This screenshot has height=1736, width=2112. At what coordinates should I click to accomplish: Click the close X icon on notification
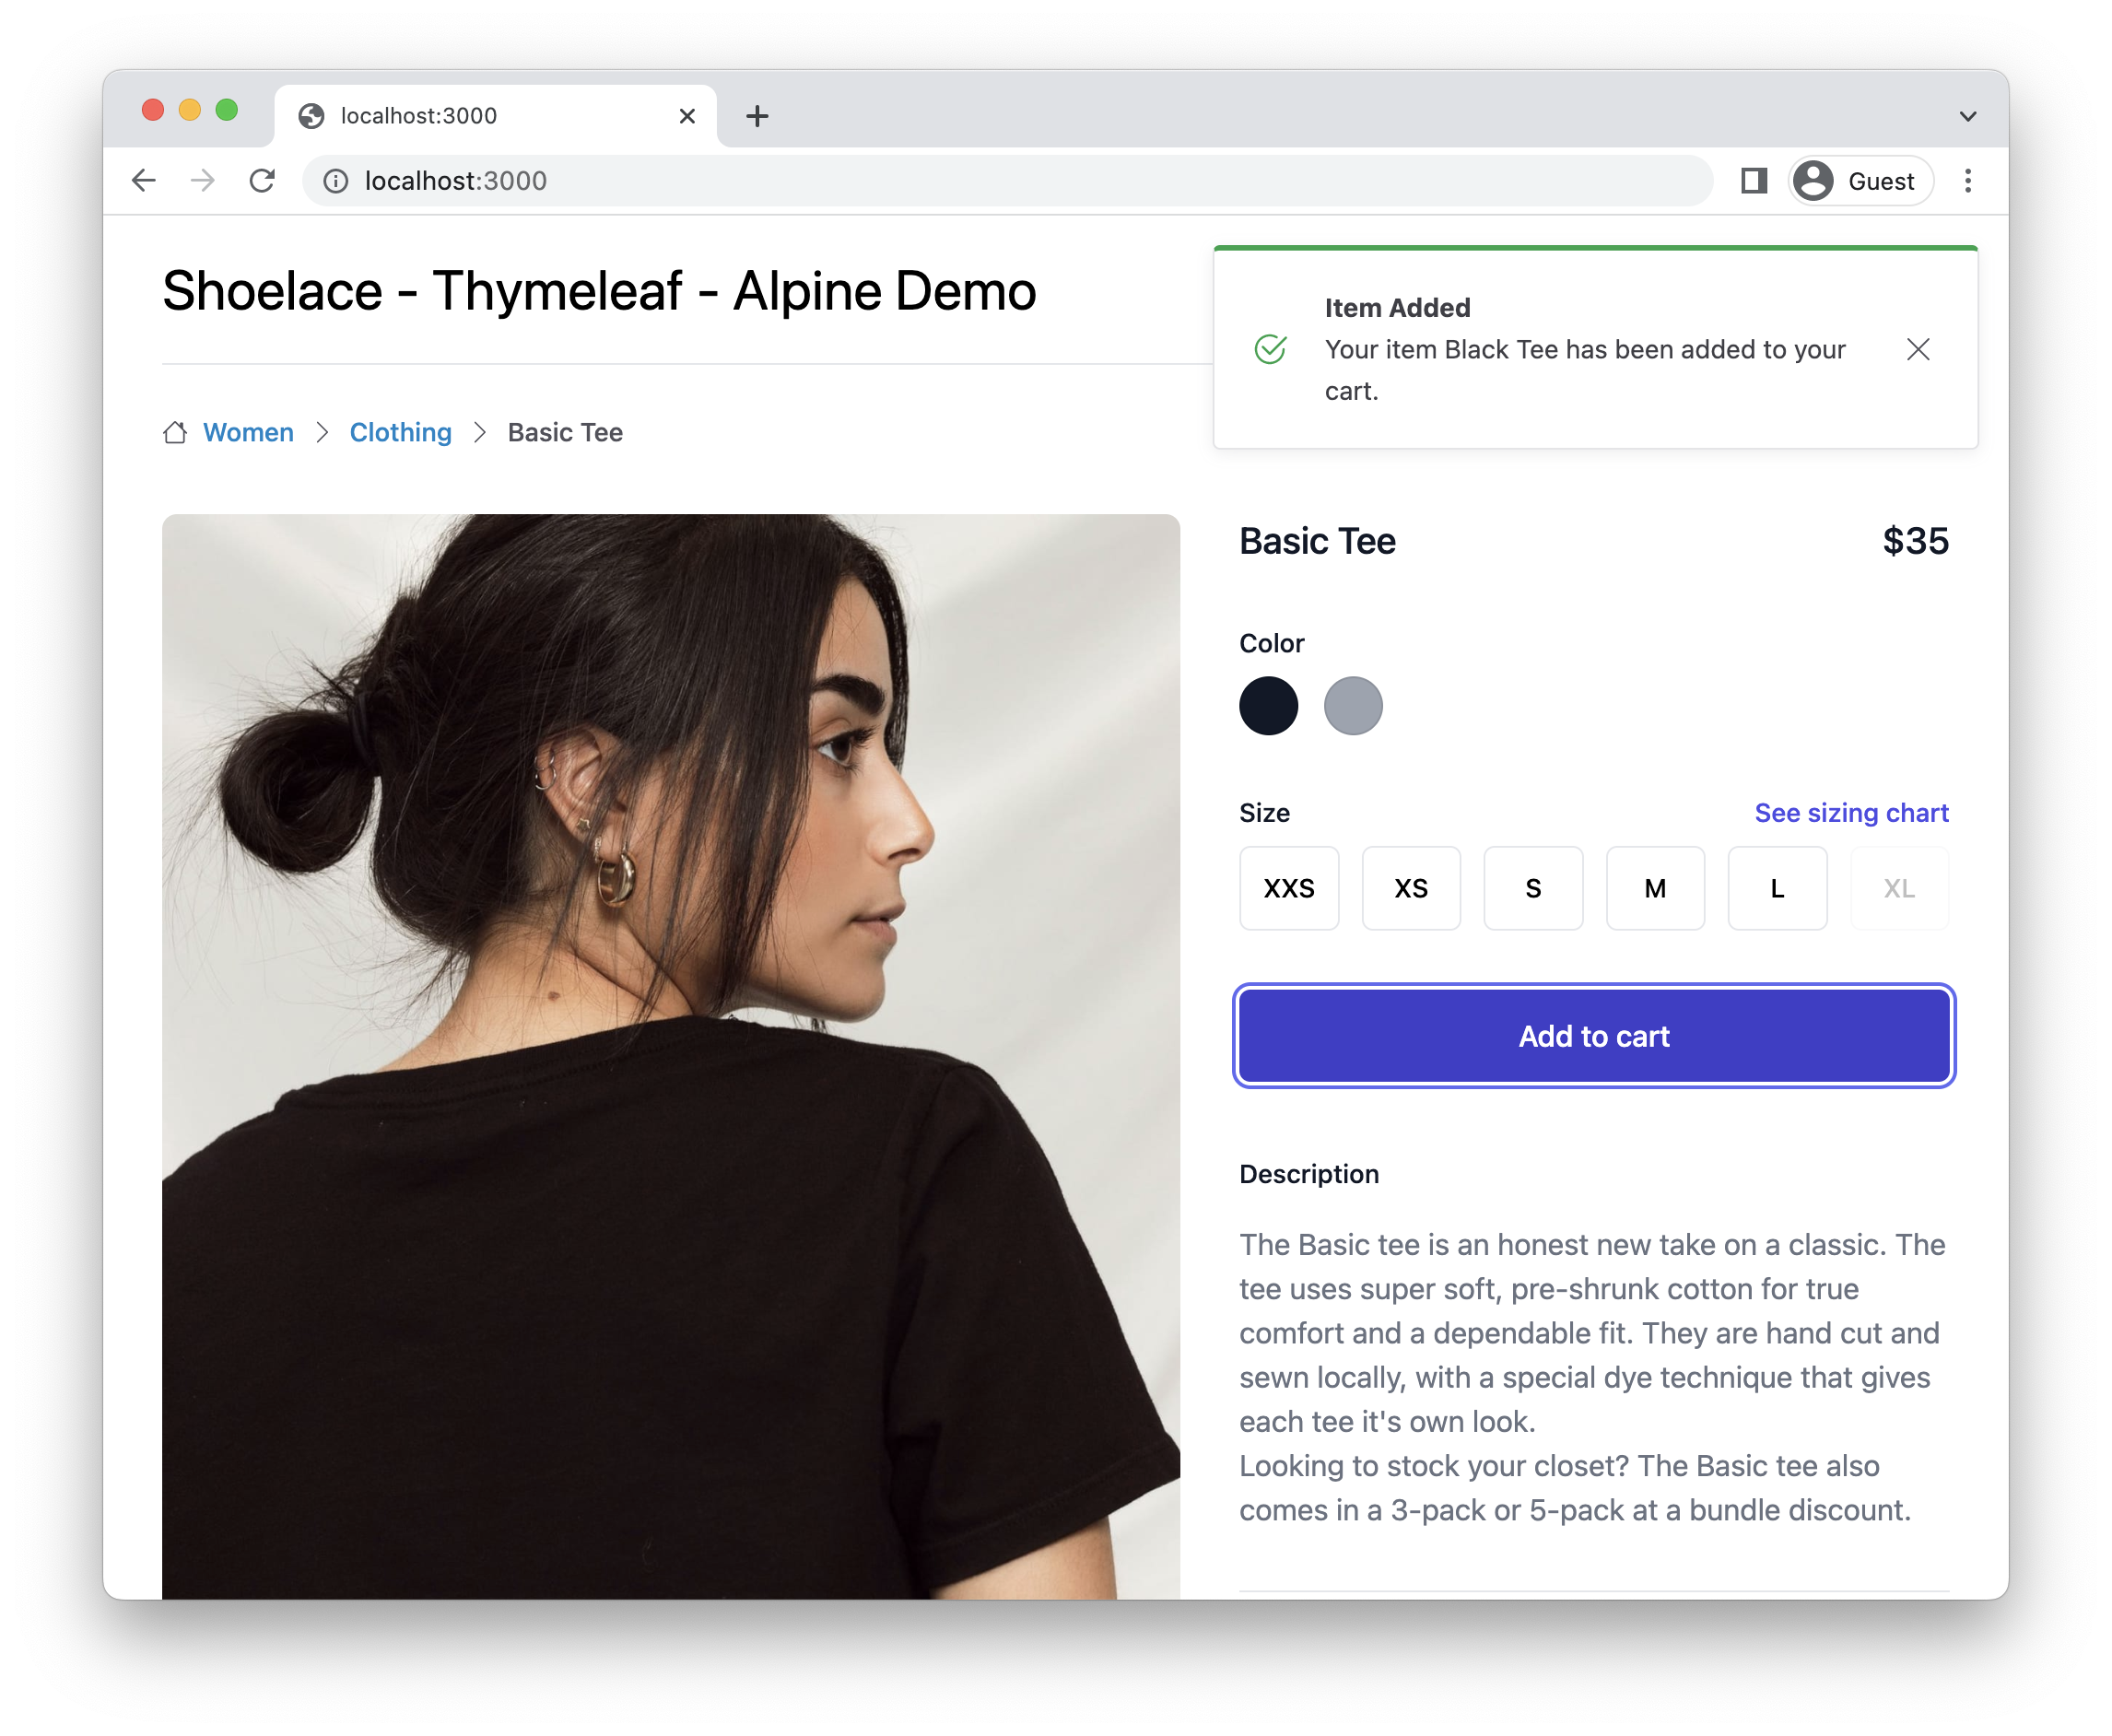pos(1919,349)
